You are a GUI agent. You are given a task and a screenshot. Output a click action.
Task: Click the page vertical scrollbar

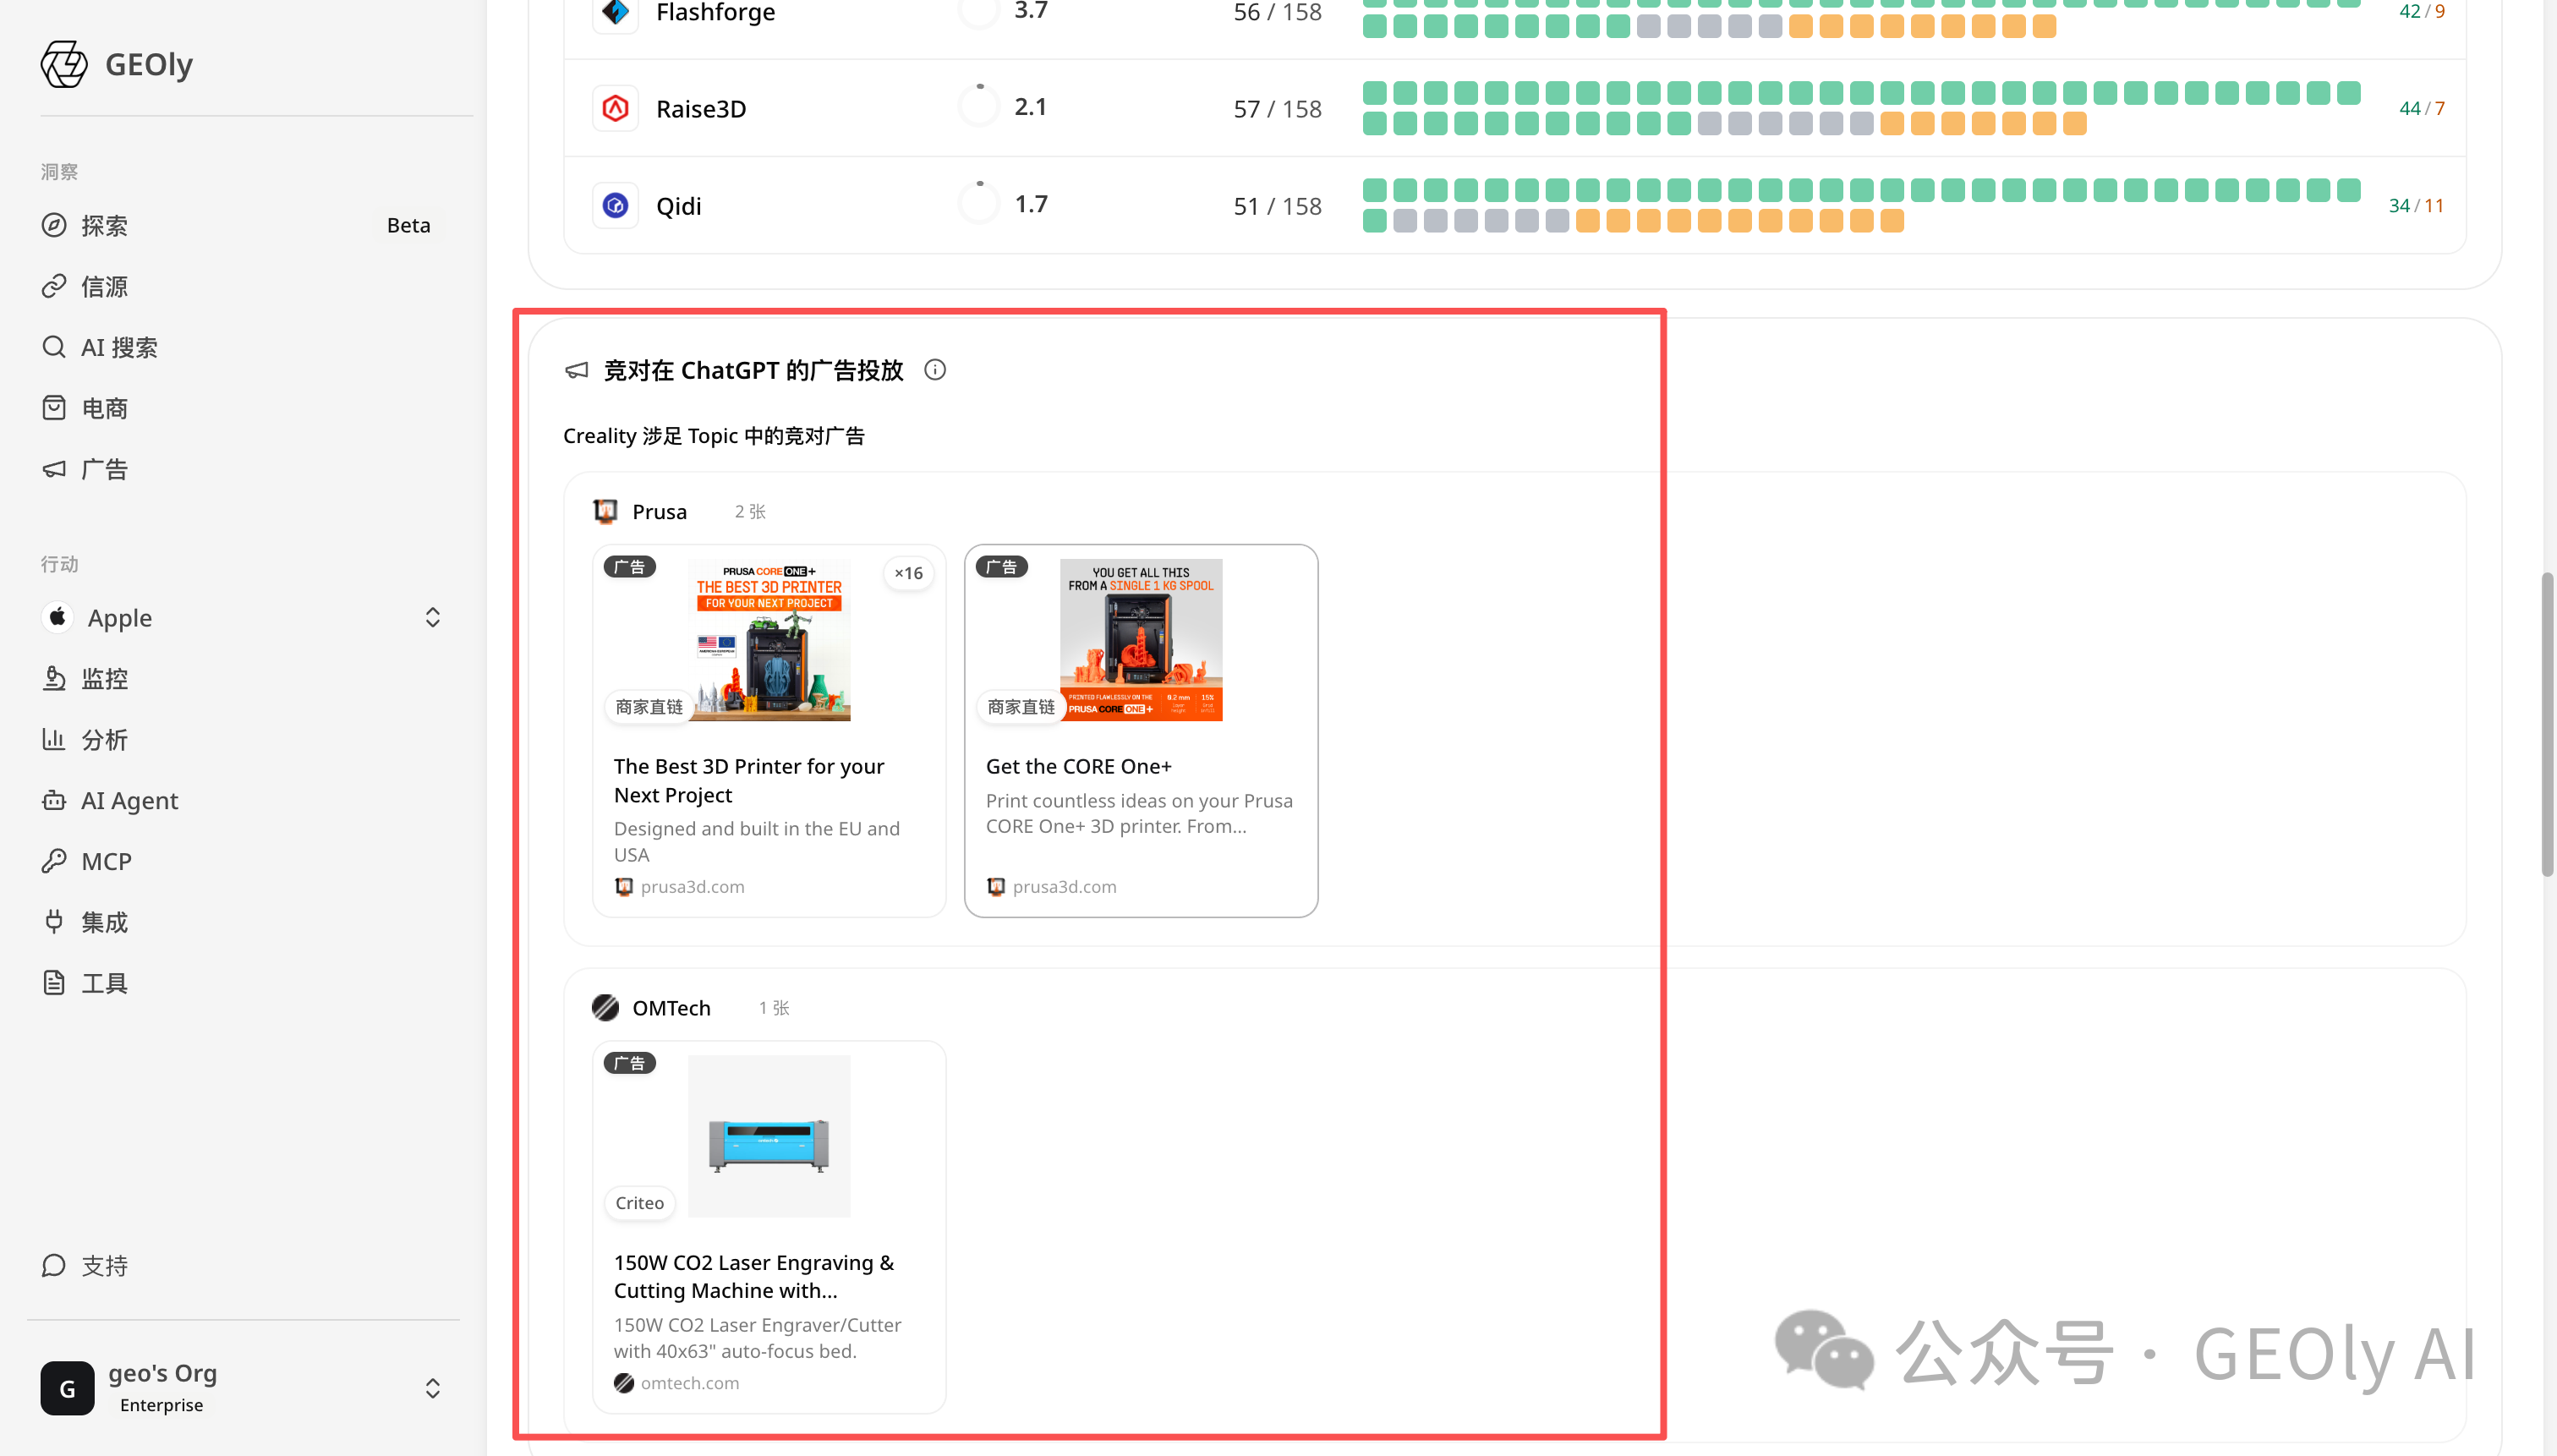coord(2548,725)
